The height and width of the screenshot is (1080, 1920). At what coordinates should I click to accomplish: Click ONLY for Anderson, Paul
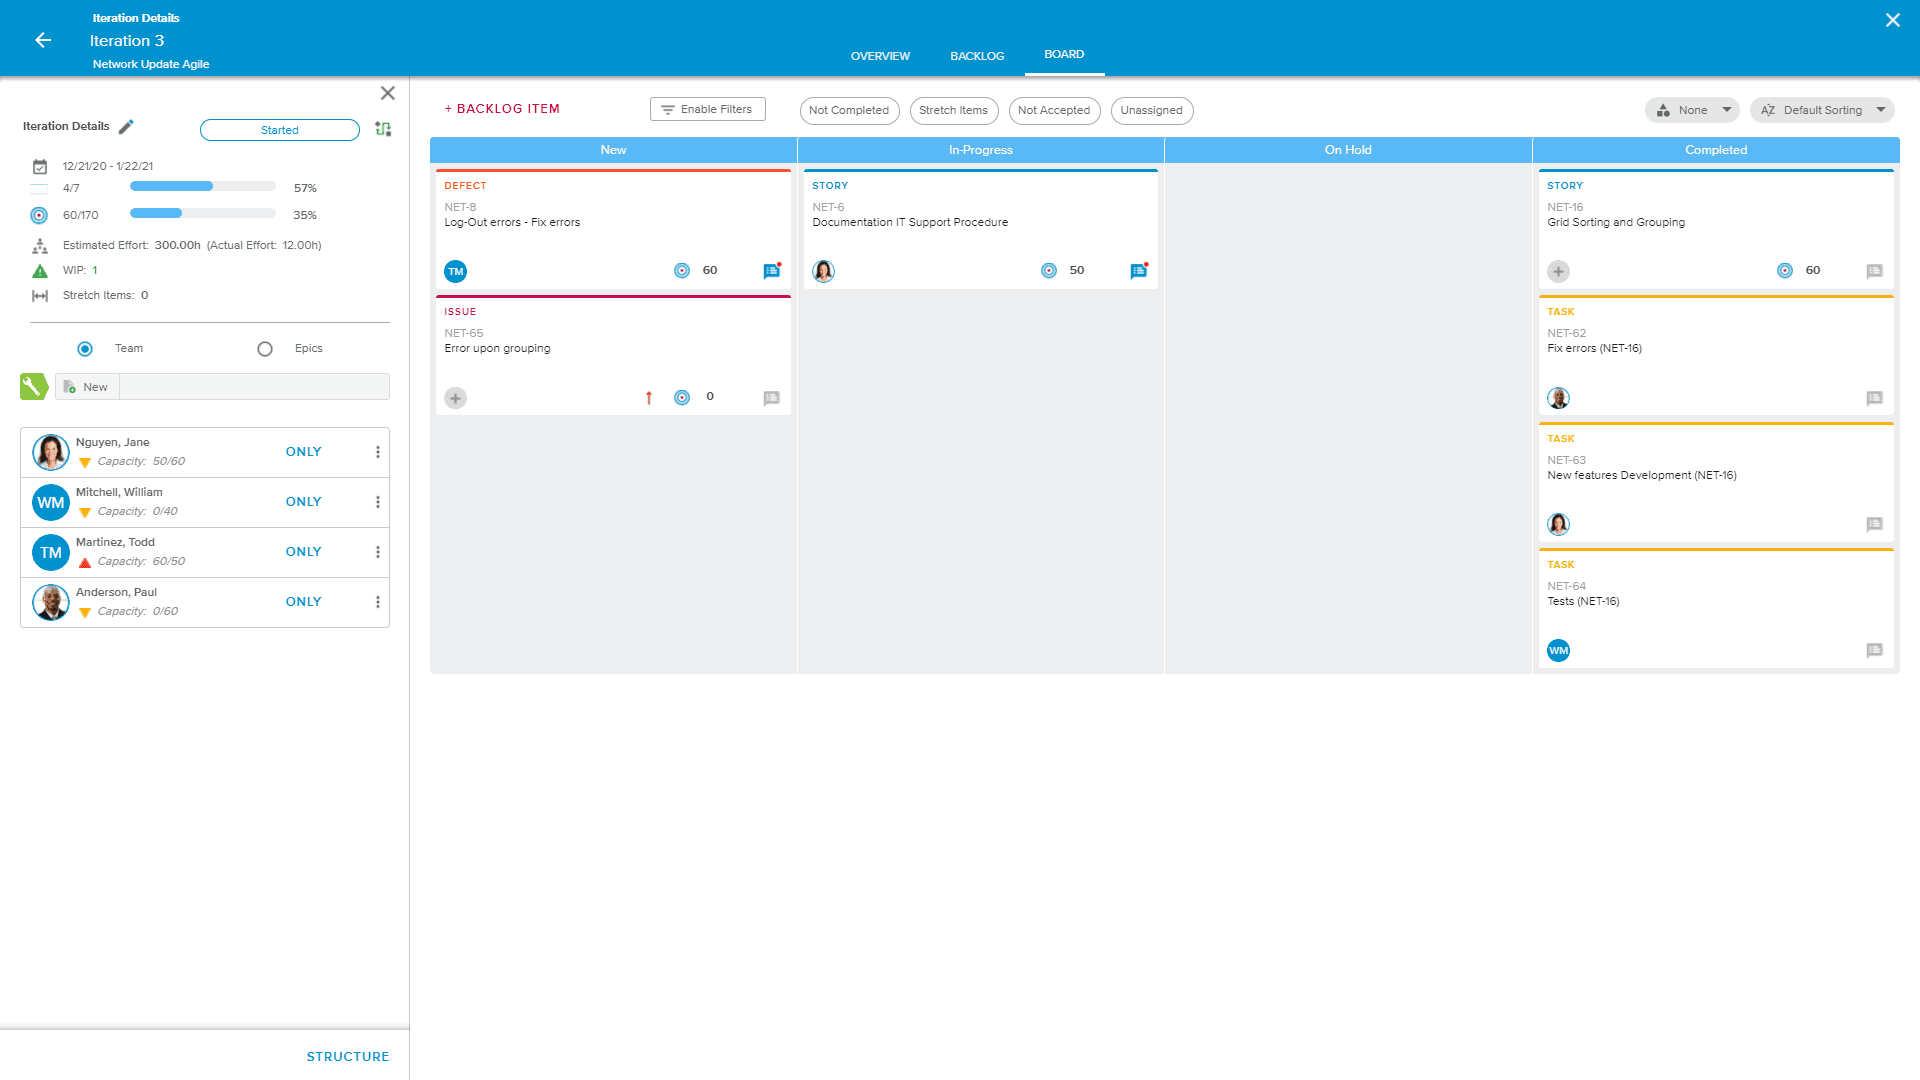pyautogui.click(x=304, y=602)
